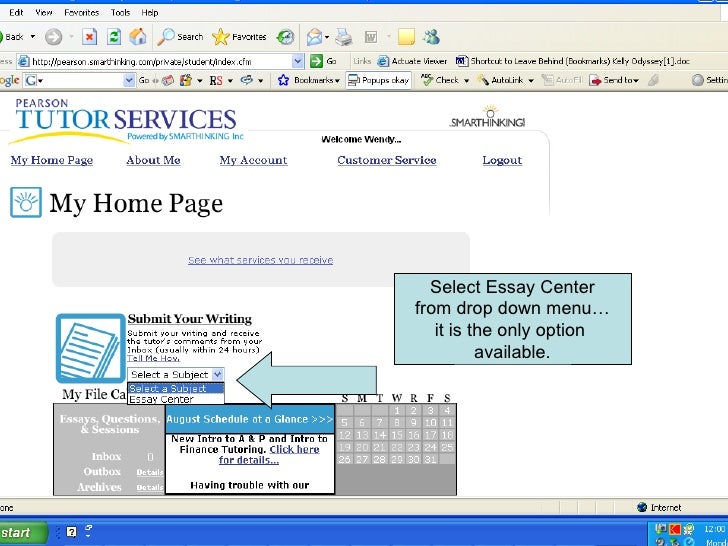Expand the address bar dropdown arrow
This screenshot has width=728, height=546.
point(298,61)
